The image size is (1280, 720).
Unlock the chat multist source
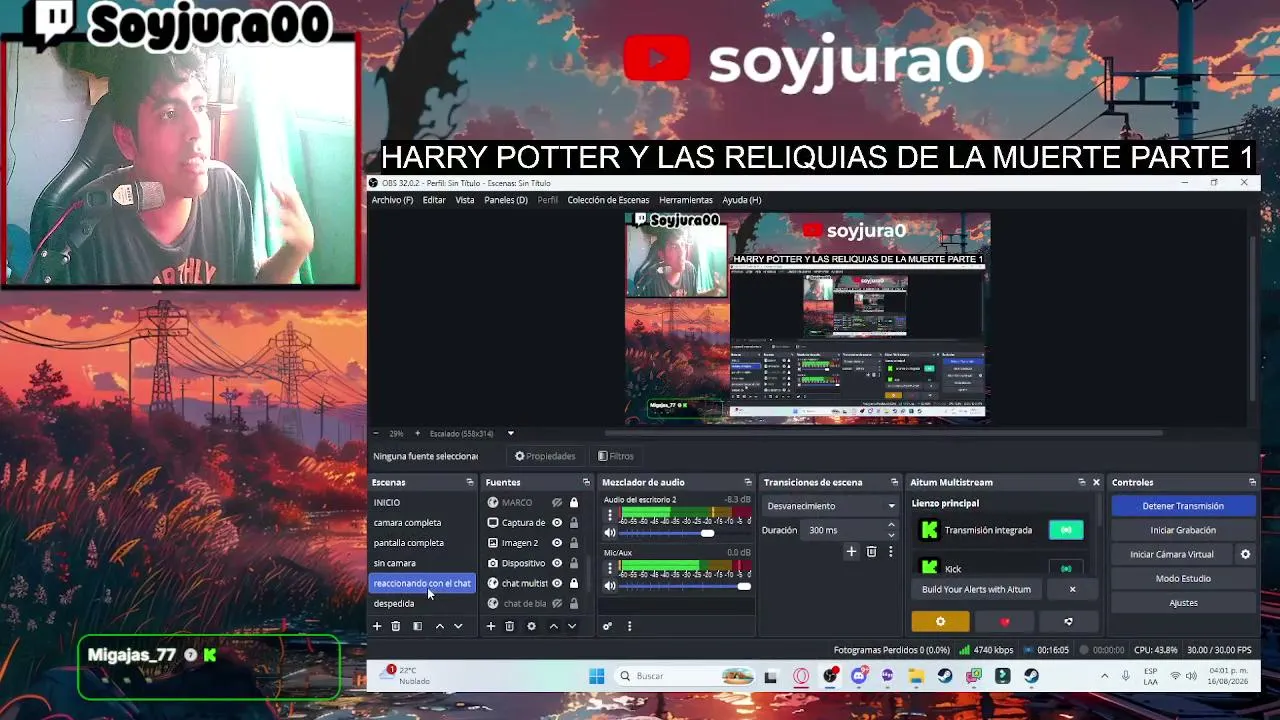[574, 583]
